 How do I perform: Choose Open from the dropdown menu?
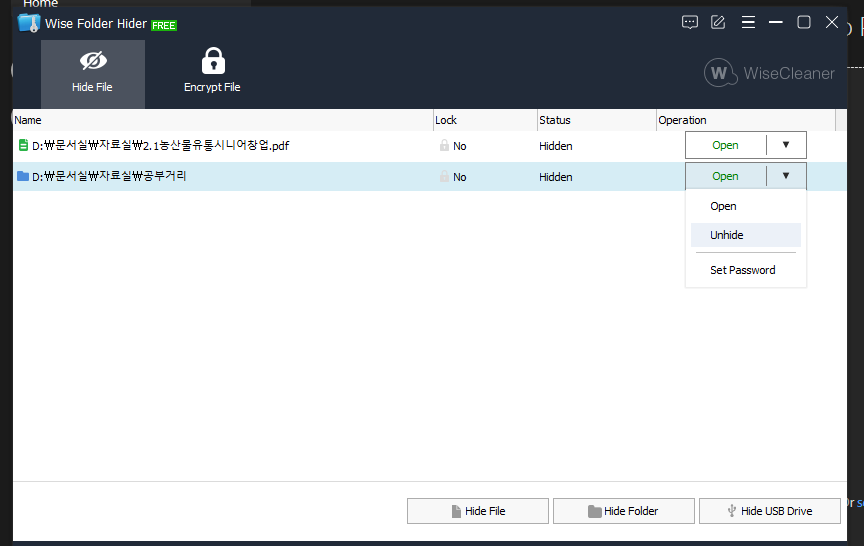[746, 206]
